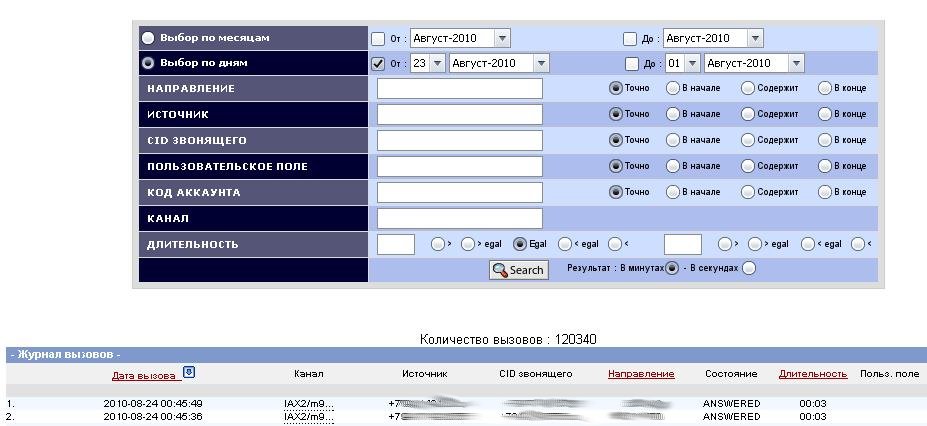Select the Выбор по дням radio button
Viewport: 927px width, 426px height.
(148, 63)
